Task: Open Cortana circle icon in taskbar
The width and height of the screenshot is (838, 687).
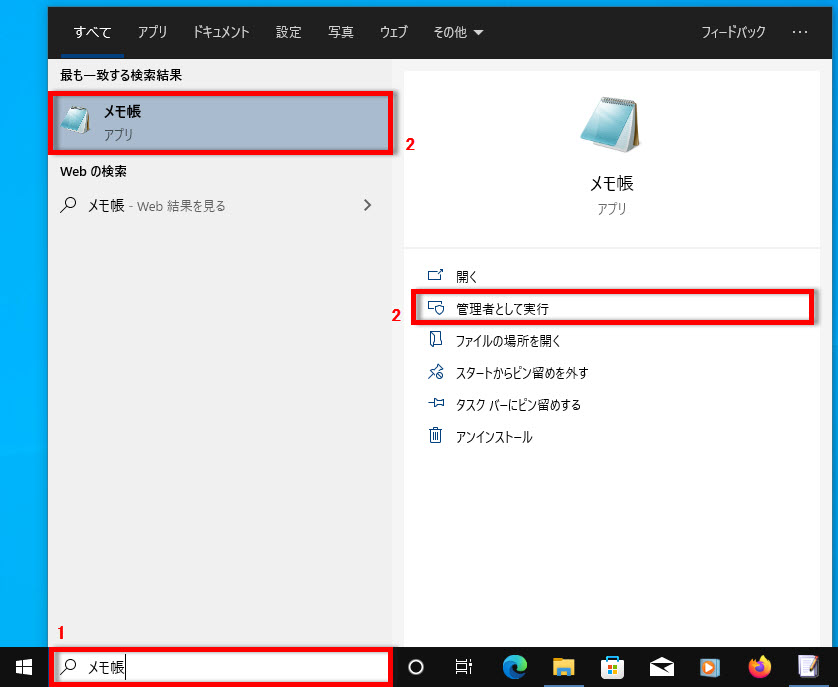Action: [x=417, y=667]
